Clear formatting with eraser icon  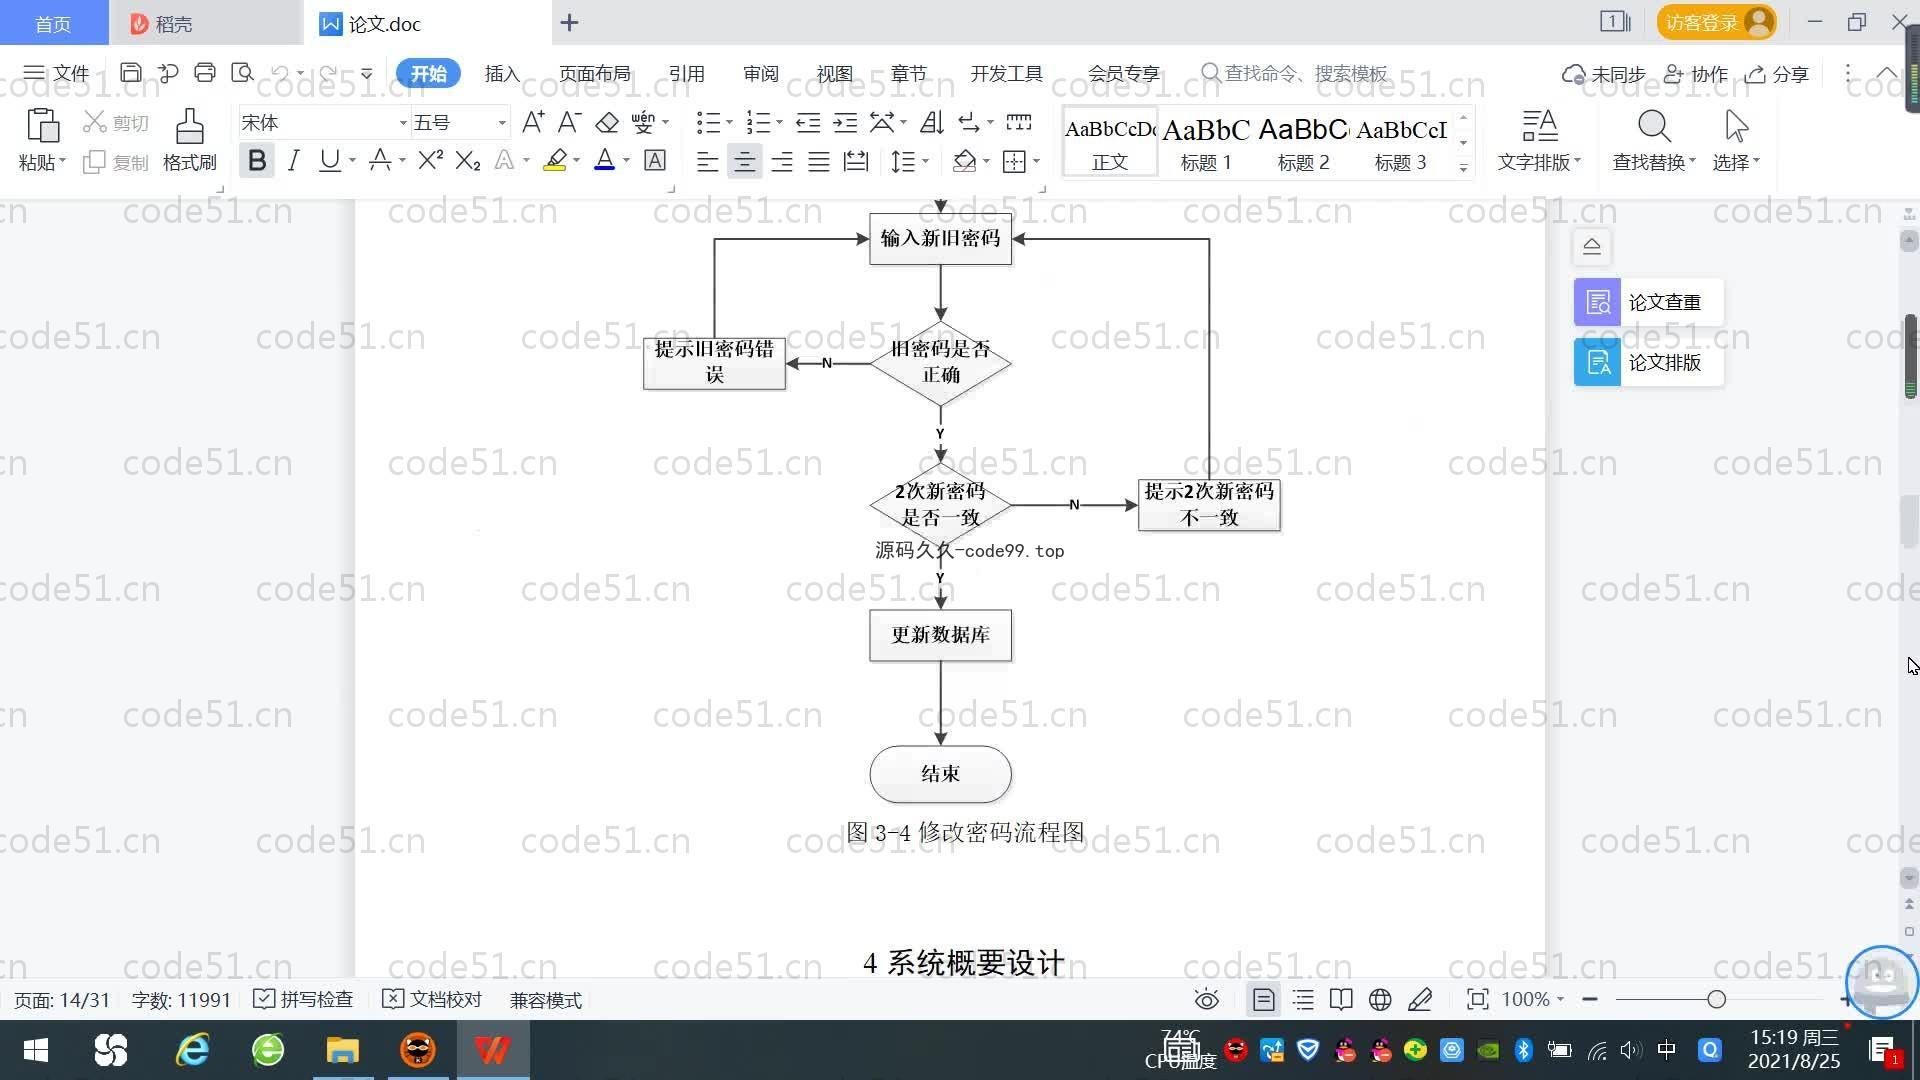pos(607,122)
